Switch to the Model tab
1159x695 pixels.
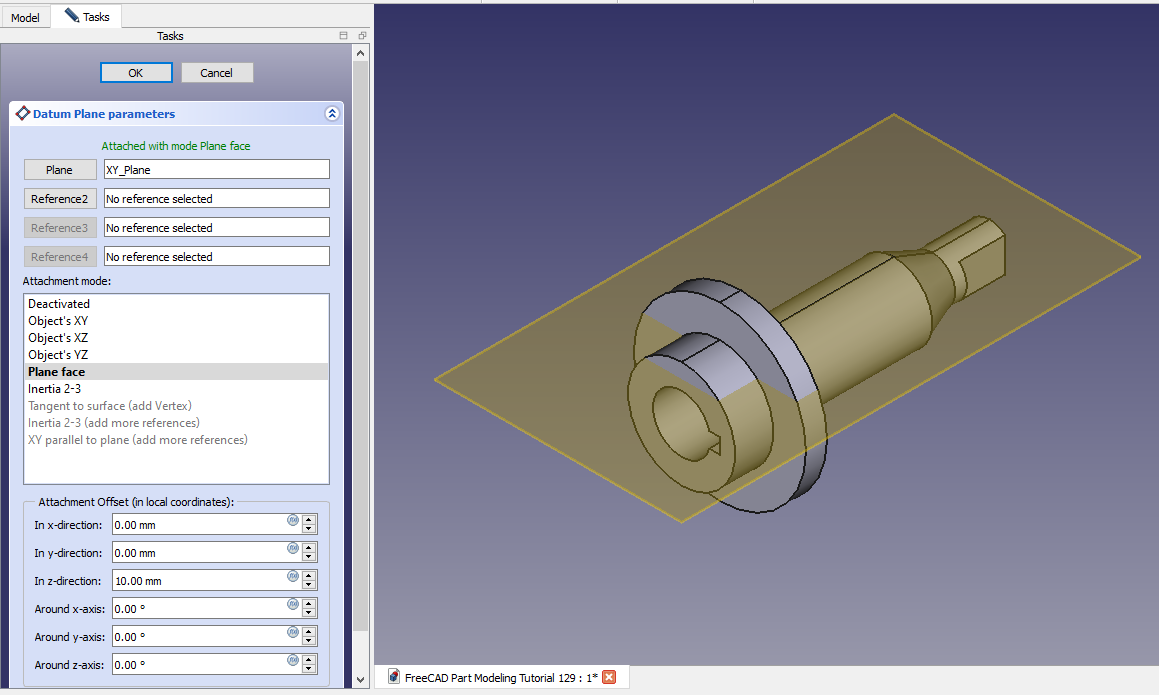click(25, 17)
